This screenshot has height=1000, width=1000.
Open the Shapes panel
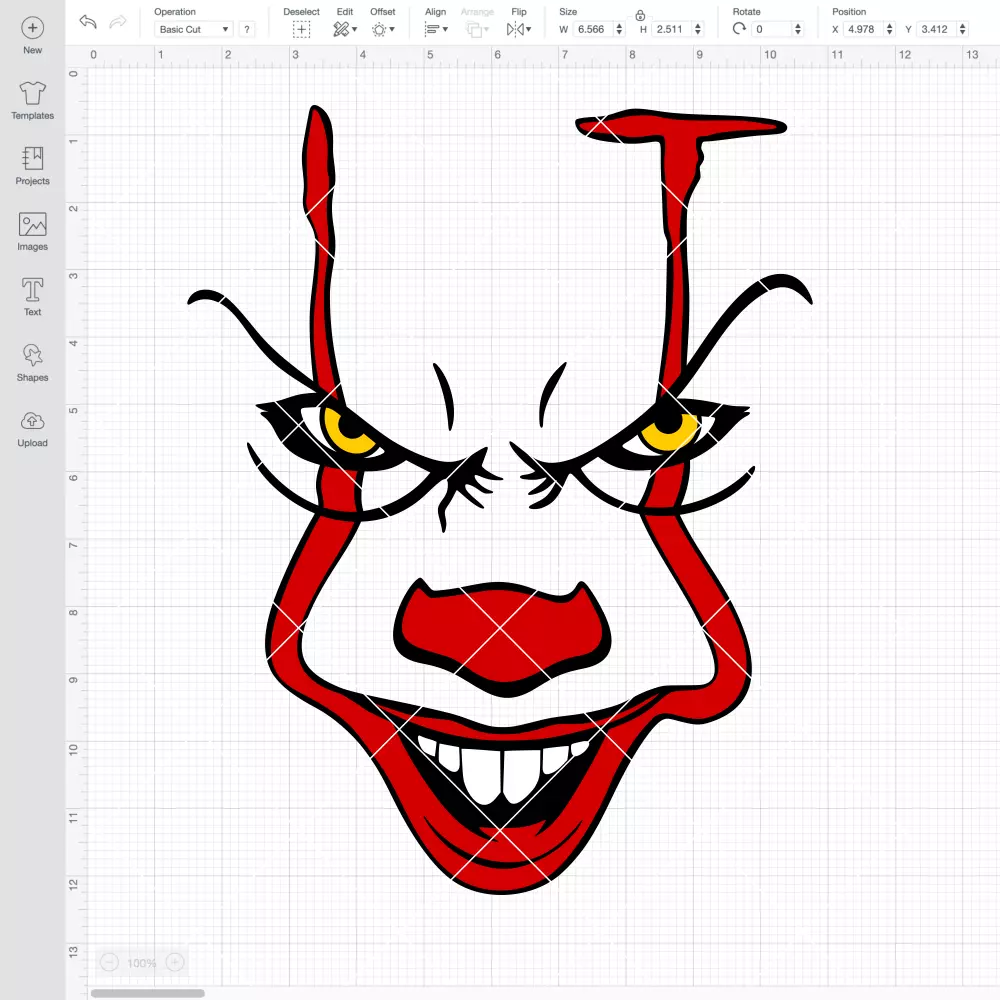tap(33, 362)
